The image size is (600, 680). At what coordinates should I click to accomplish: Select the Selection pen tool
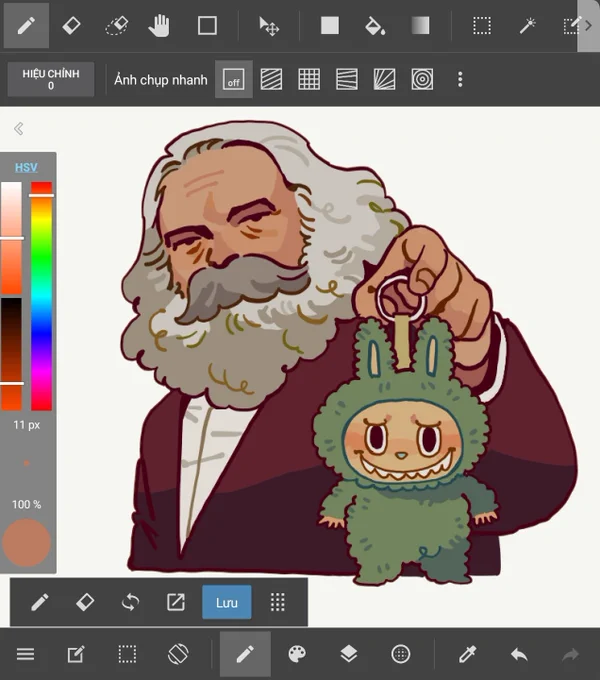(x=571, y=25)
